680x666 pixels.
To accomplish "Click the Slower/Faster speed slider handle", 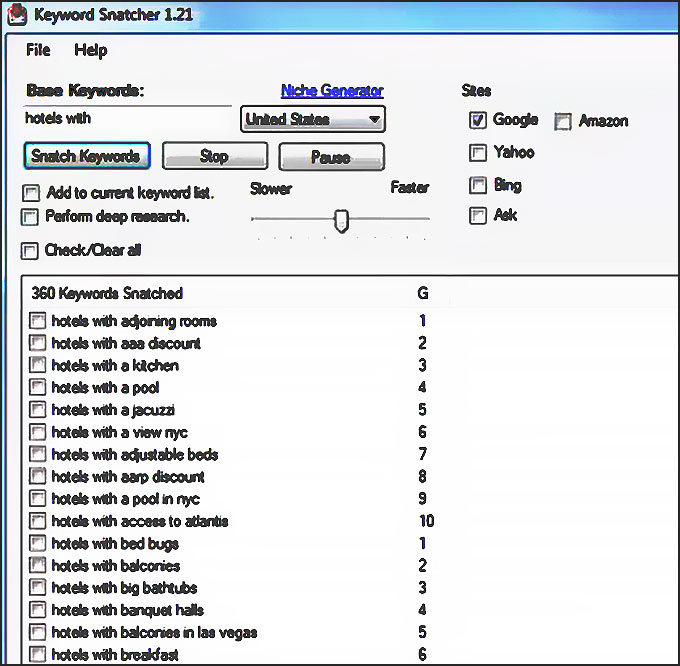I will point(341,221).
